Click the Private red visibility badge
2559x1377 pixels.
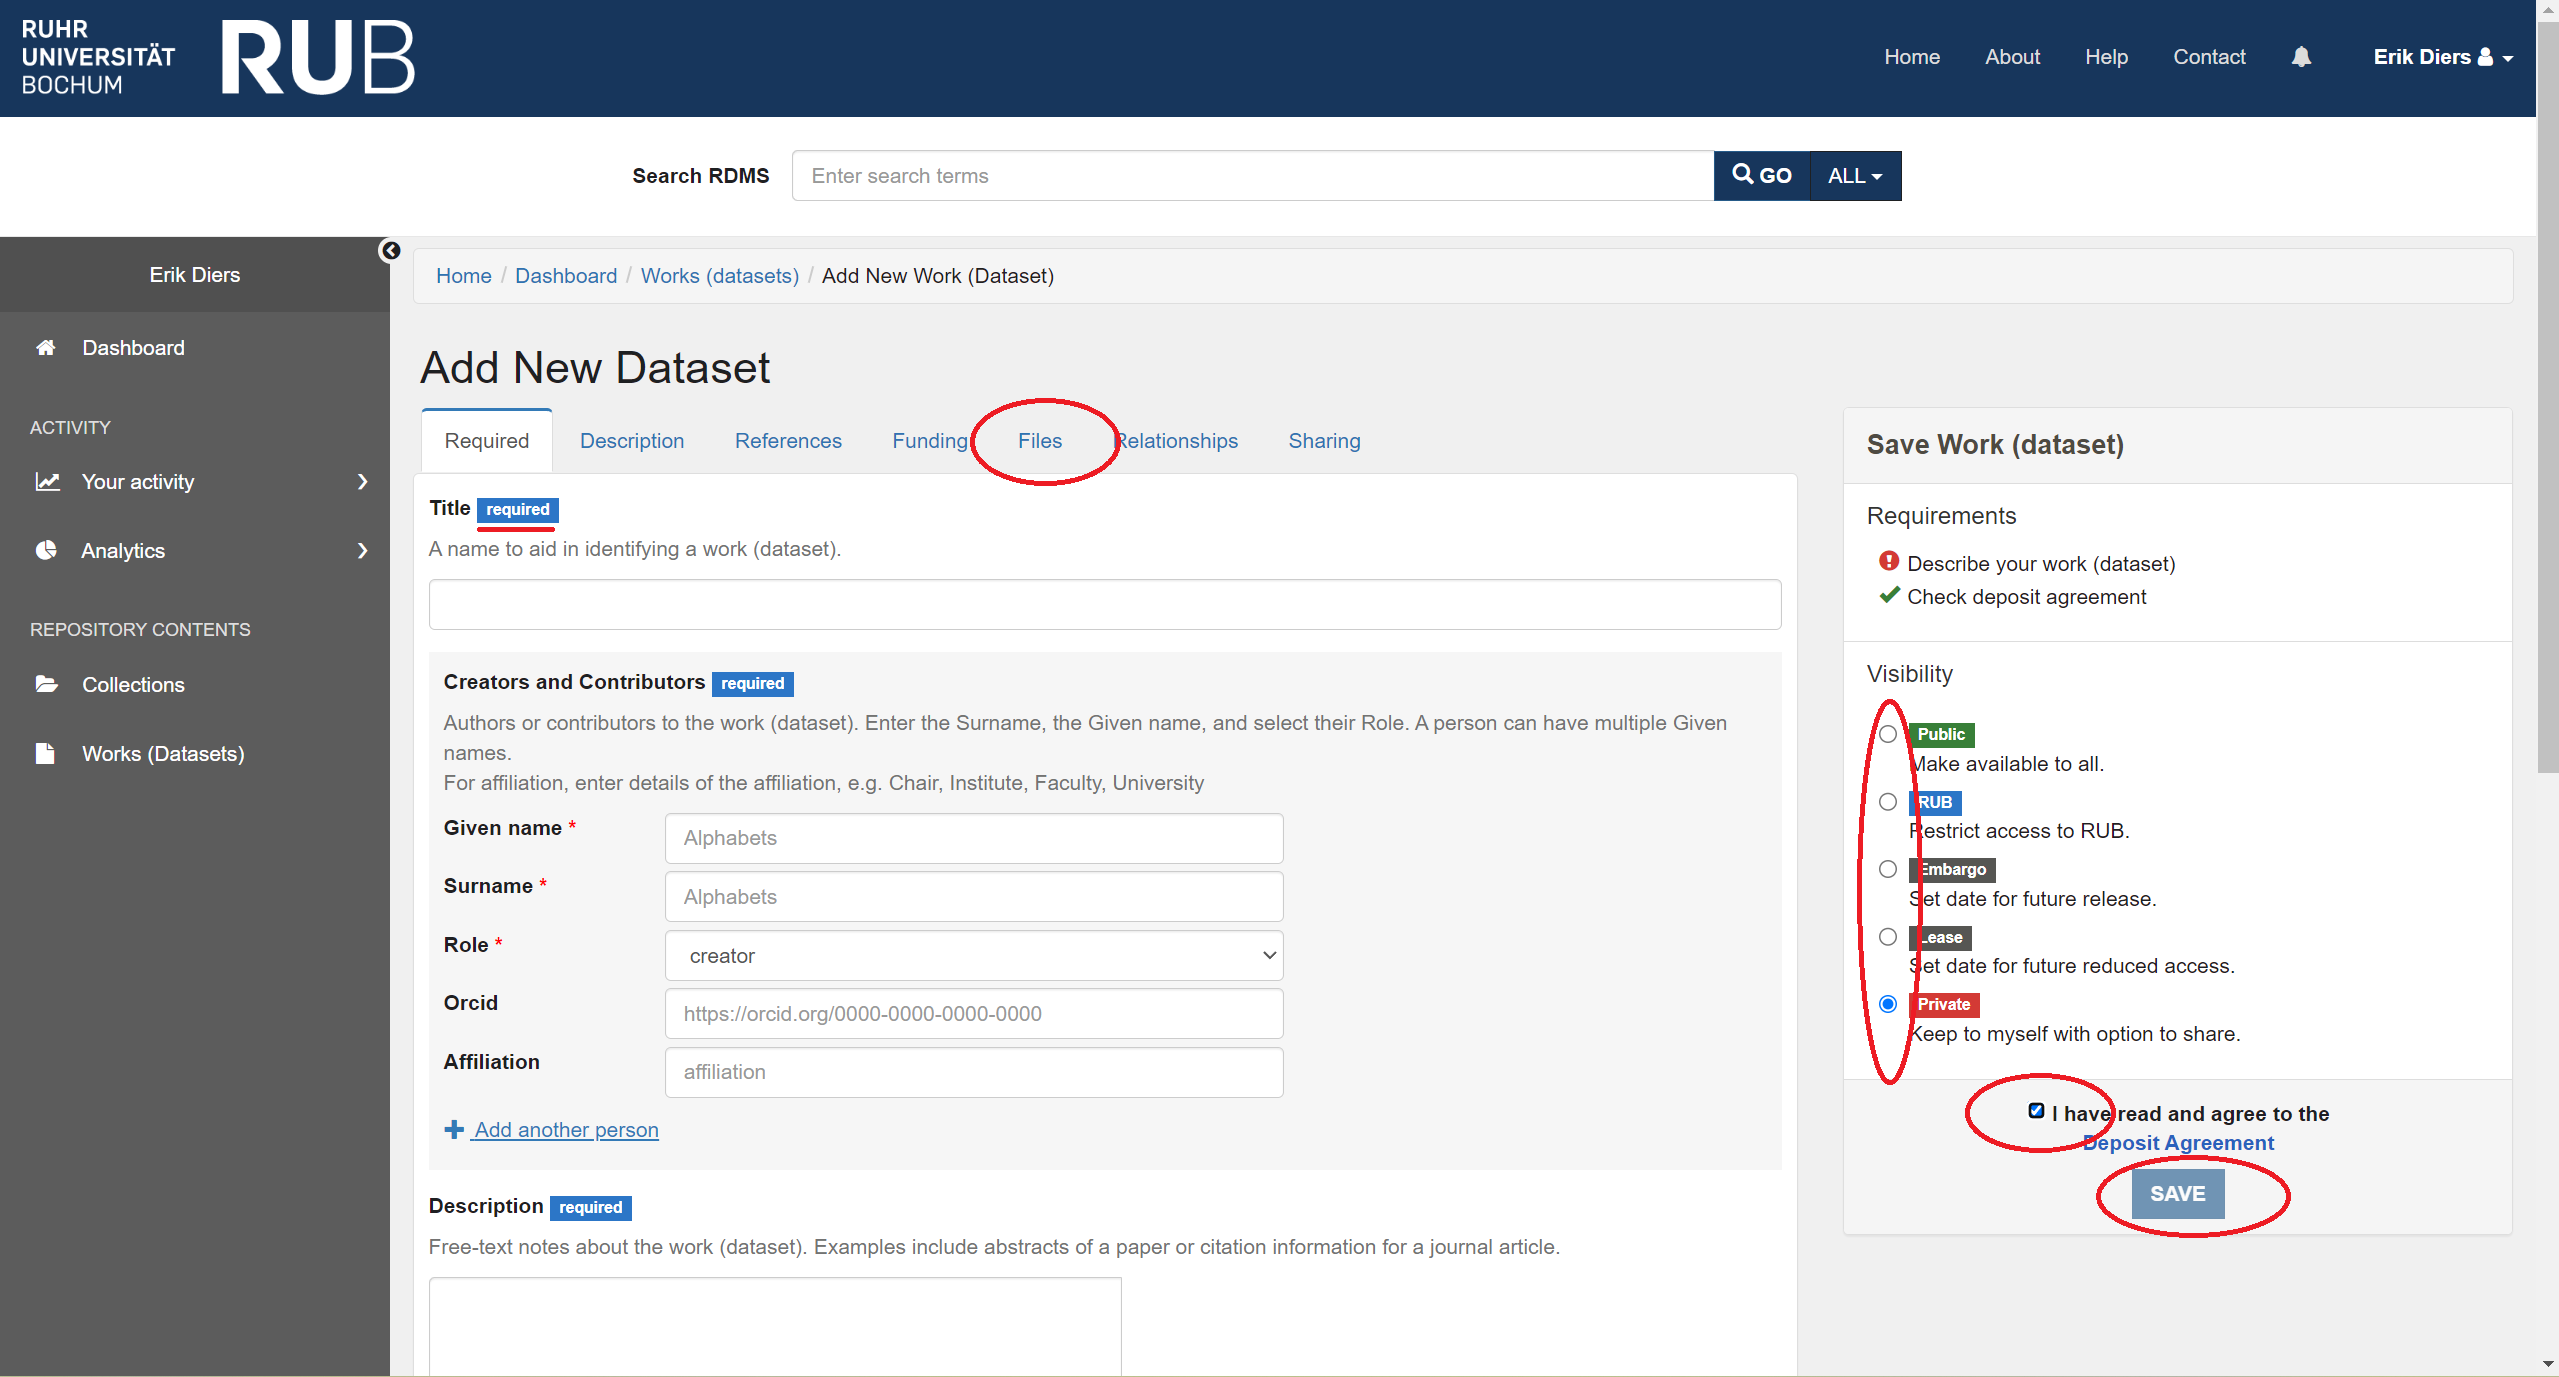pos(1944,1005)
